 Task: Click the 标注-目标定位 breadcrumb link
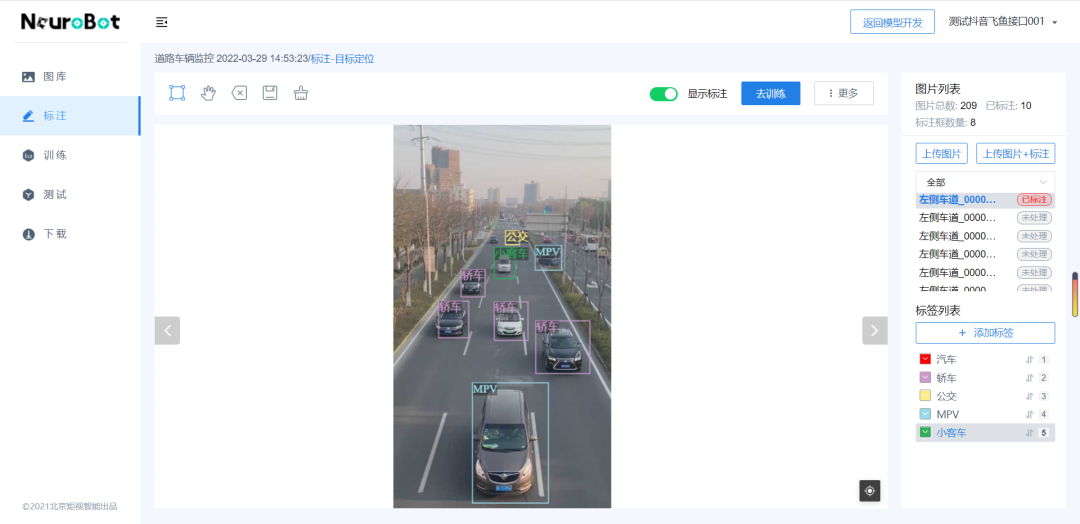click(x=343, y=59)
